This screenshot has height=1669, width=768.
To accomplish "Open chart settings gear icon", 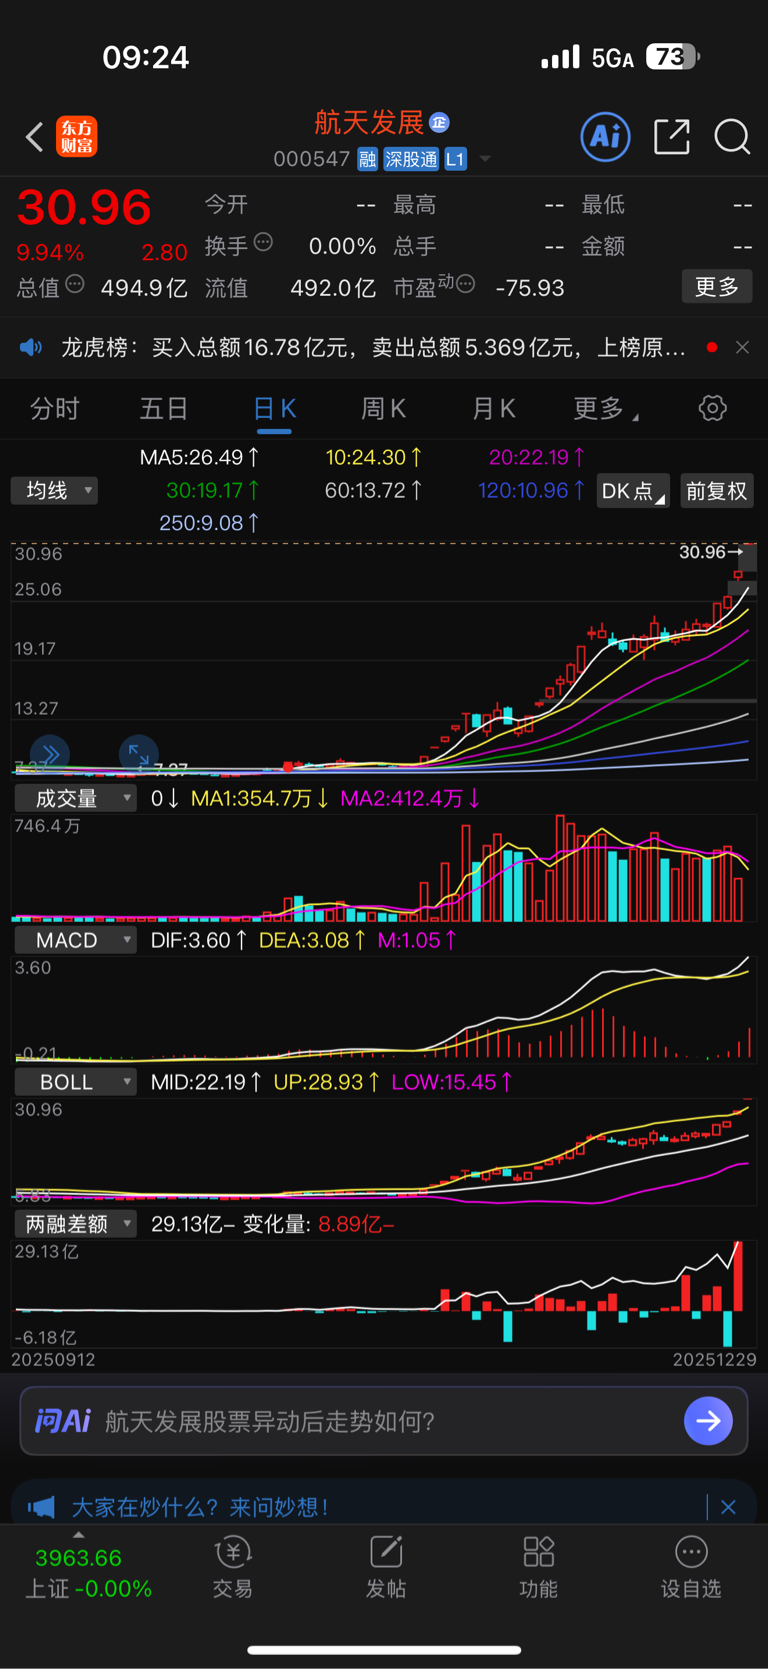I will coord(712,408).
